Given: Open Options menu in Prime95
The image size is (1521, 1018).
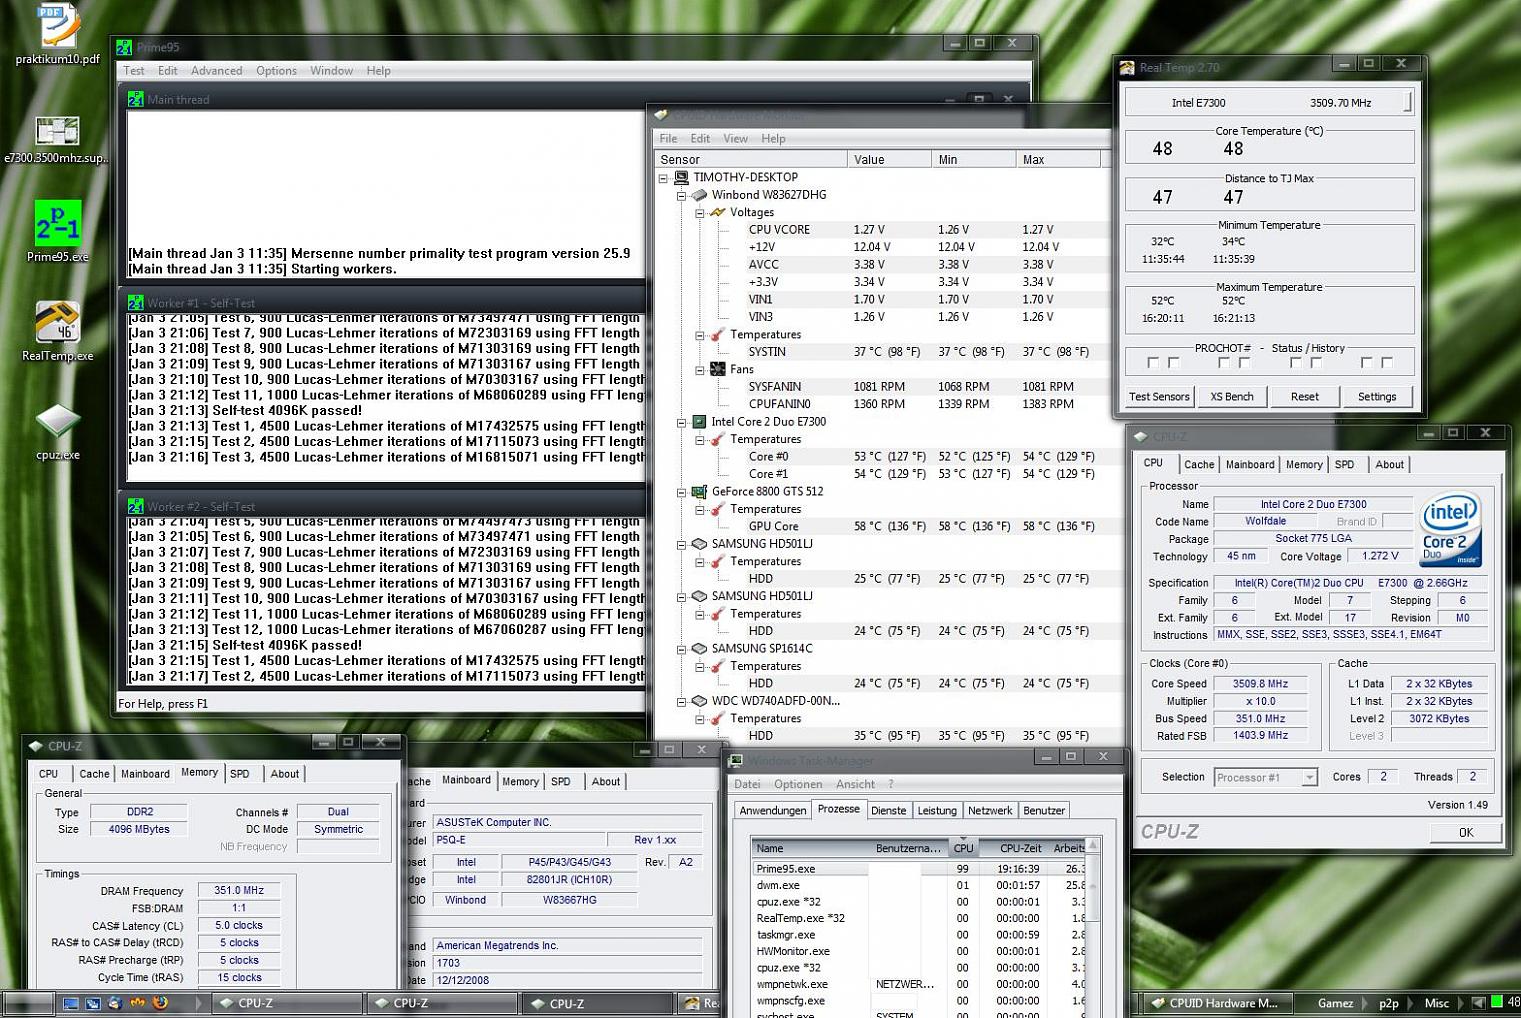Looking at the screenshot, I should (276, 71).
